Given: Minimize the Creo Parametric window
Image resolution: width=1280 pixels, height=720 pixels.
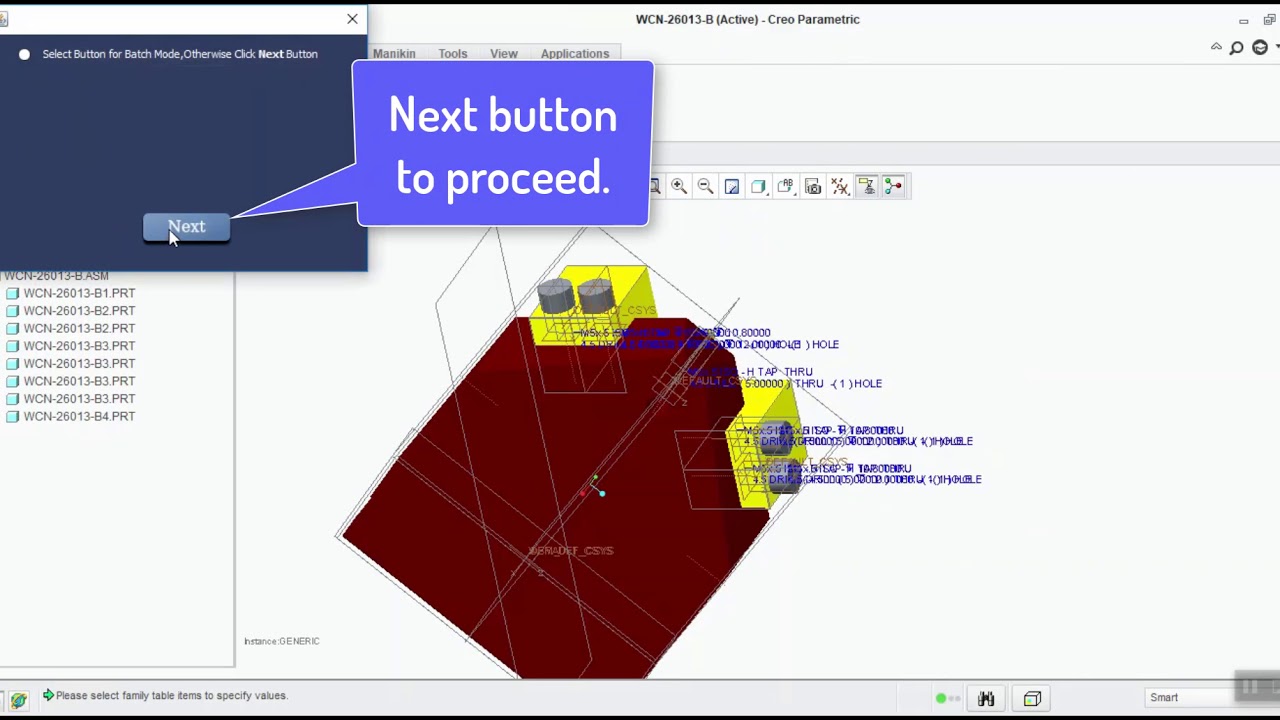Looking at the screenshot, I should [1243, 21].
